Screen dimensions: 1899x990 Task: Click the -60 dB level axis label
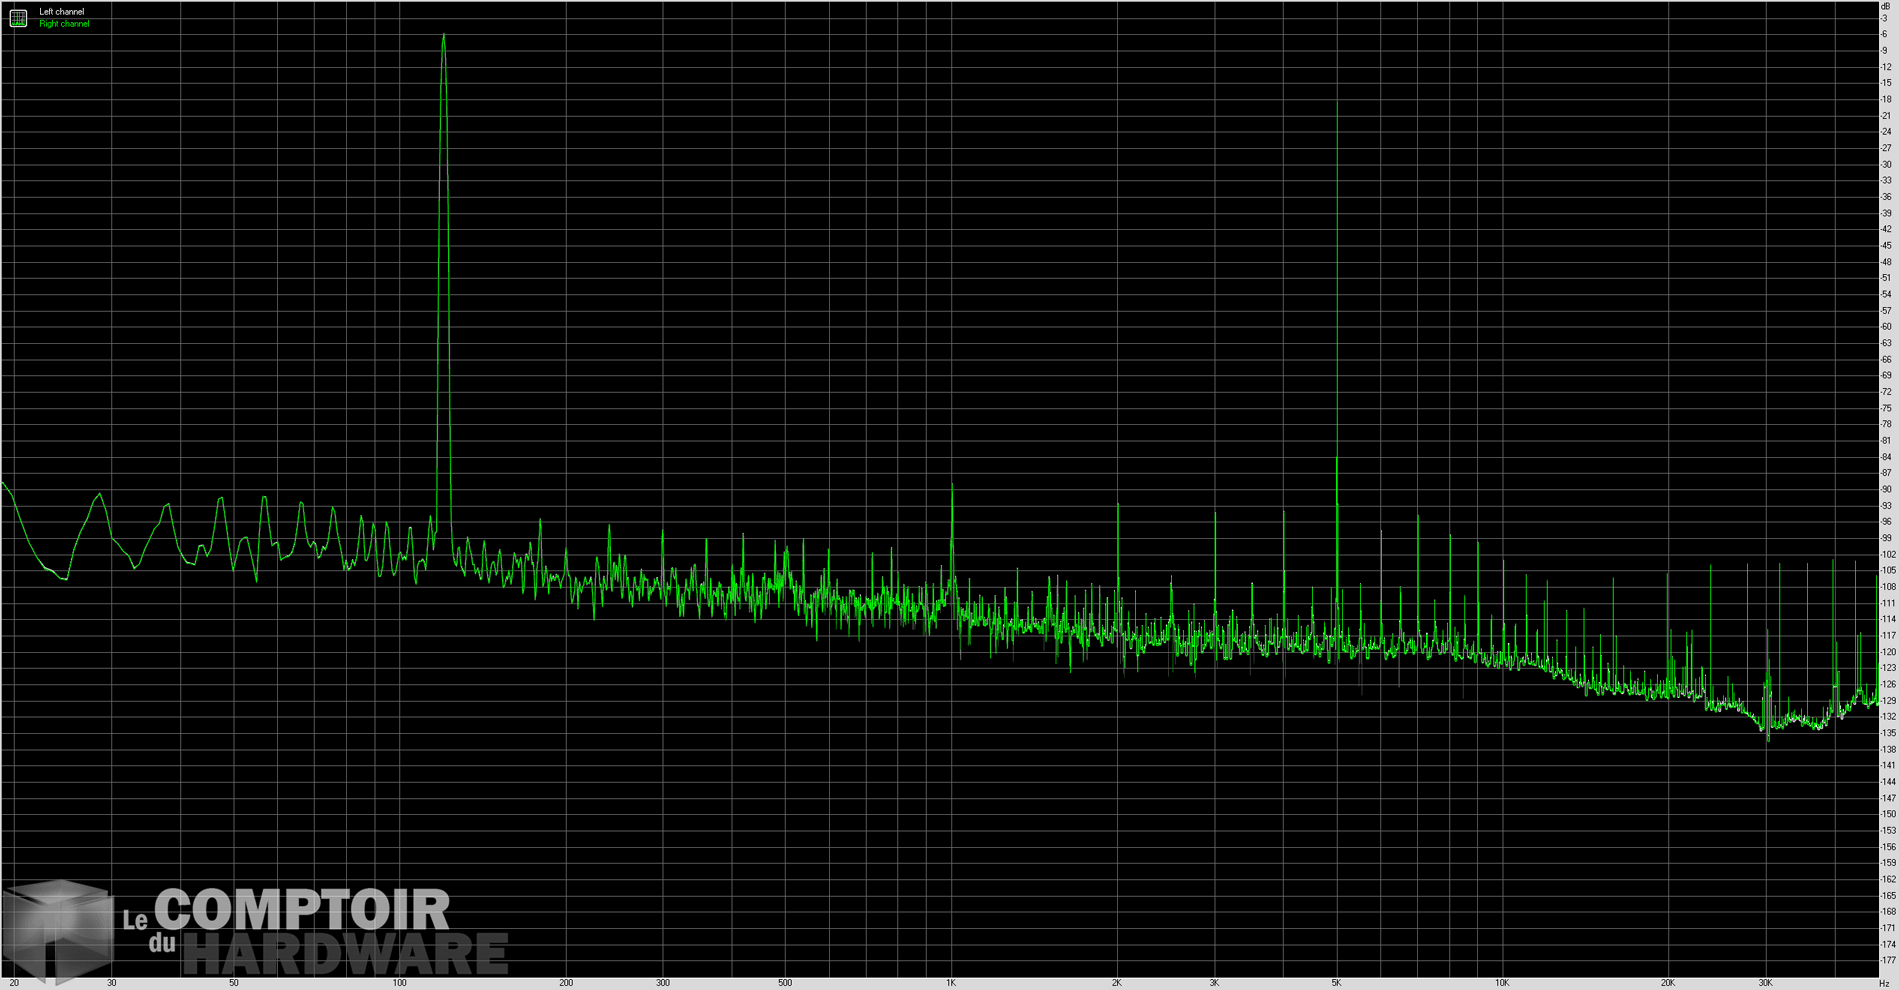pyautogui.click(x=1886, y=327)
